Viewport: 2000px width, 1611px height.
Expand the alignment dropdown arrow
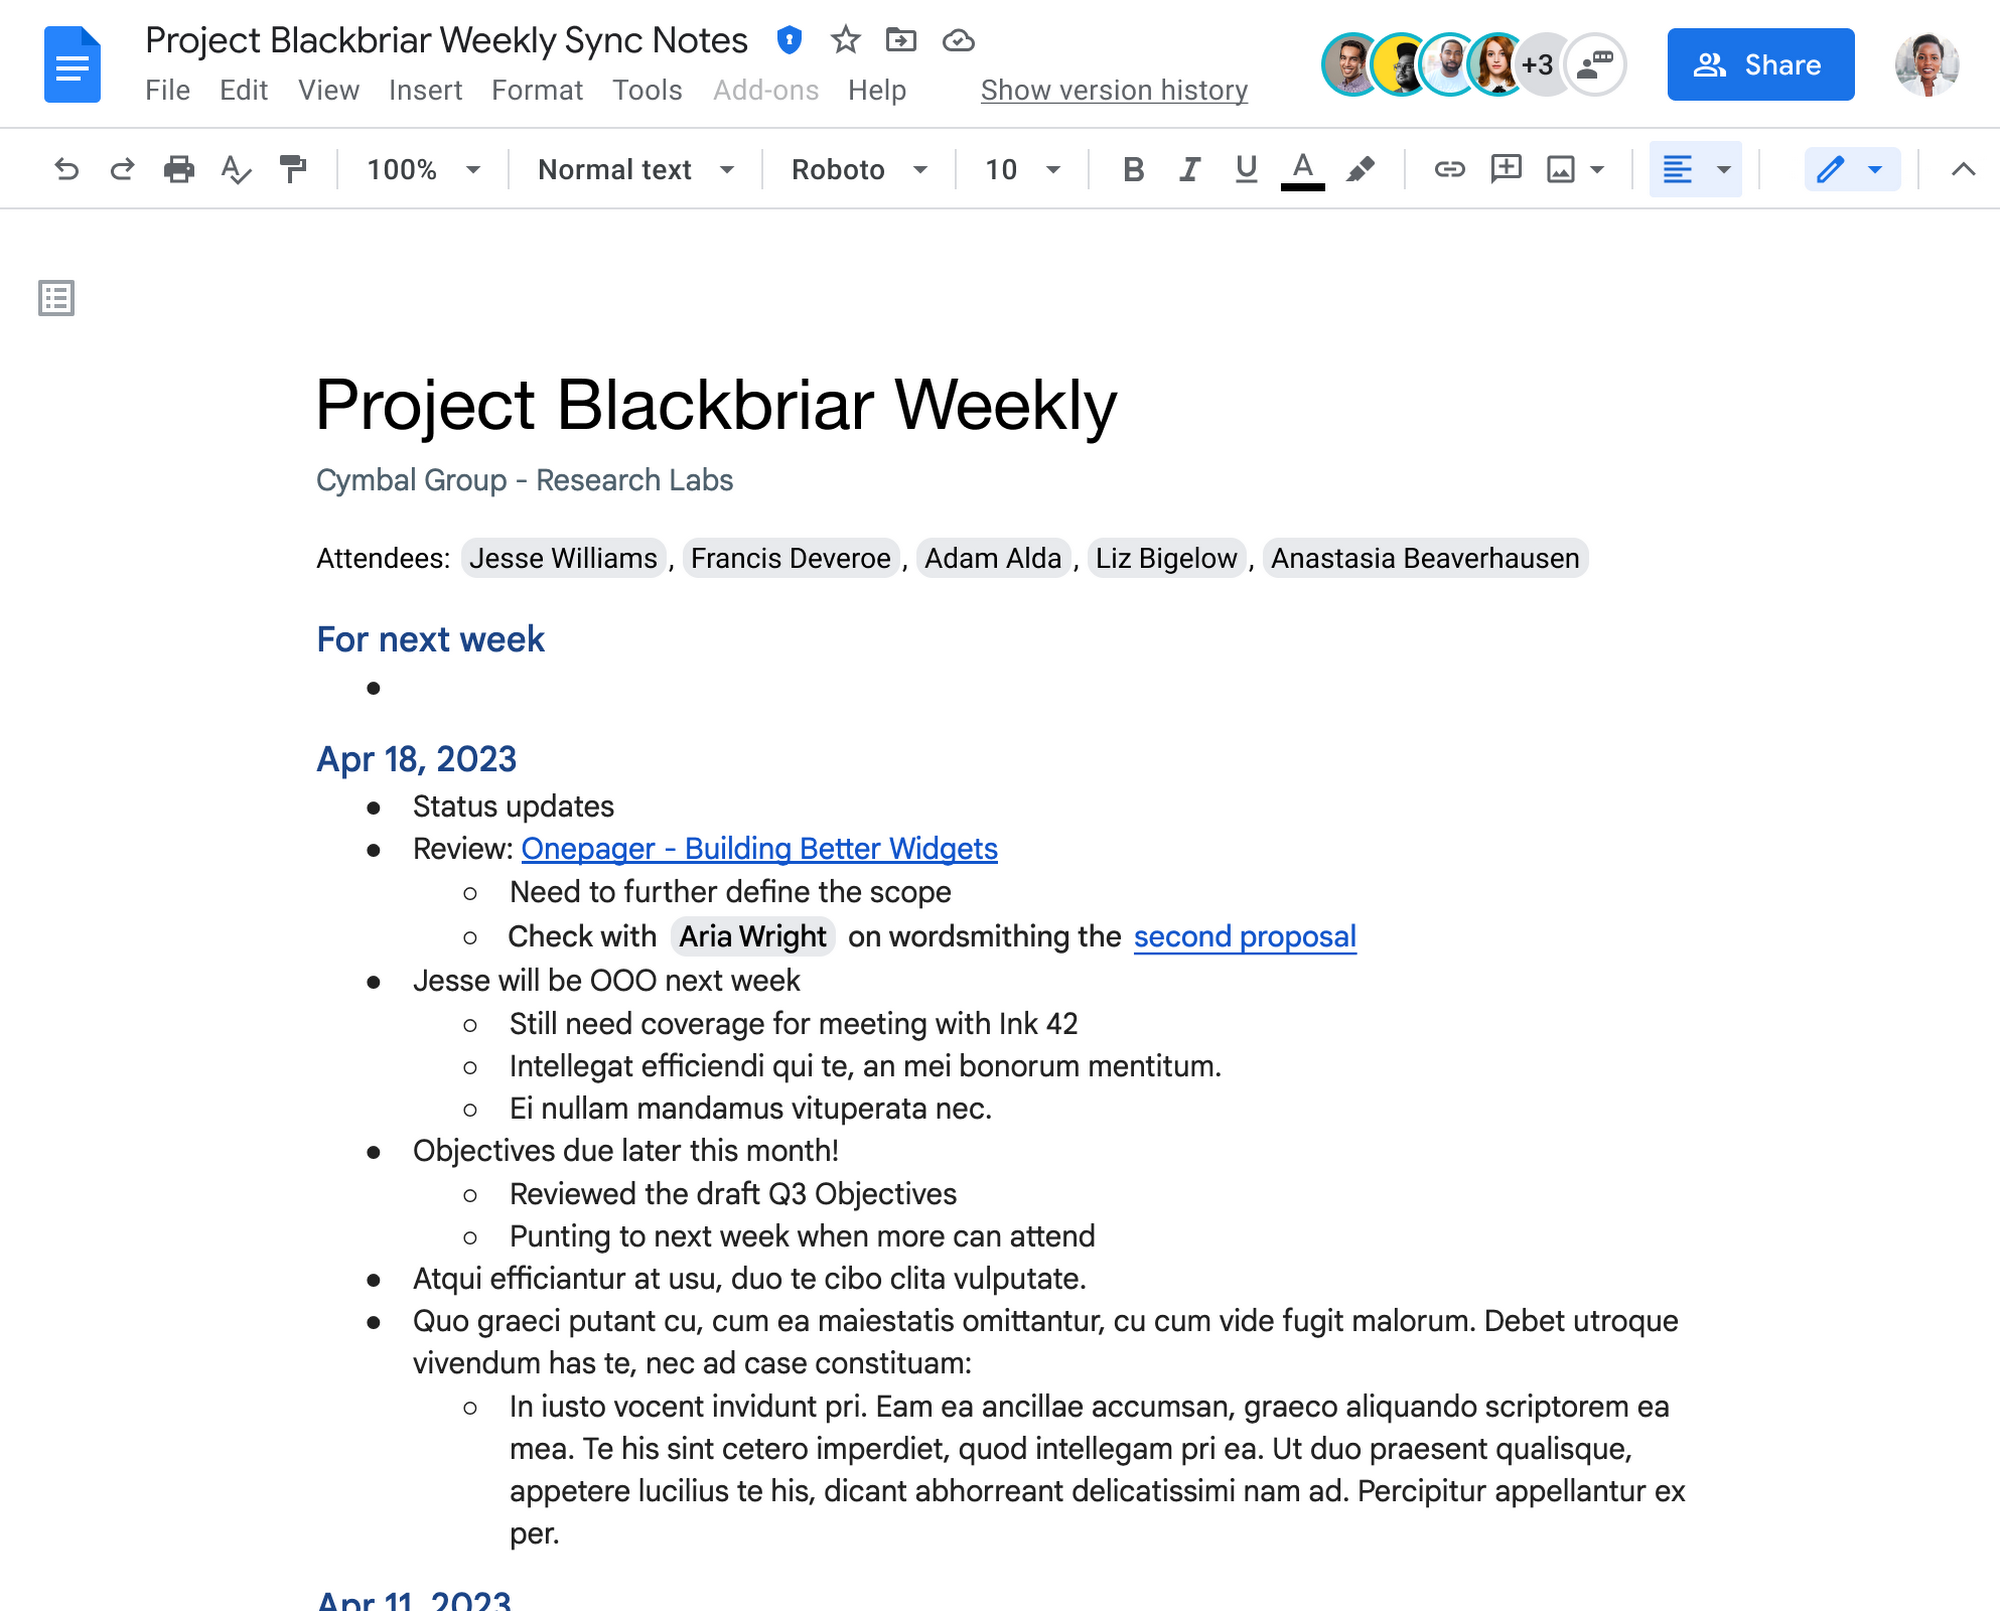(1723, 169)
